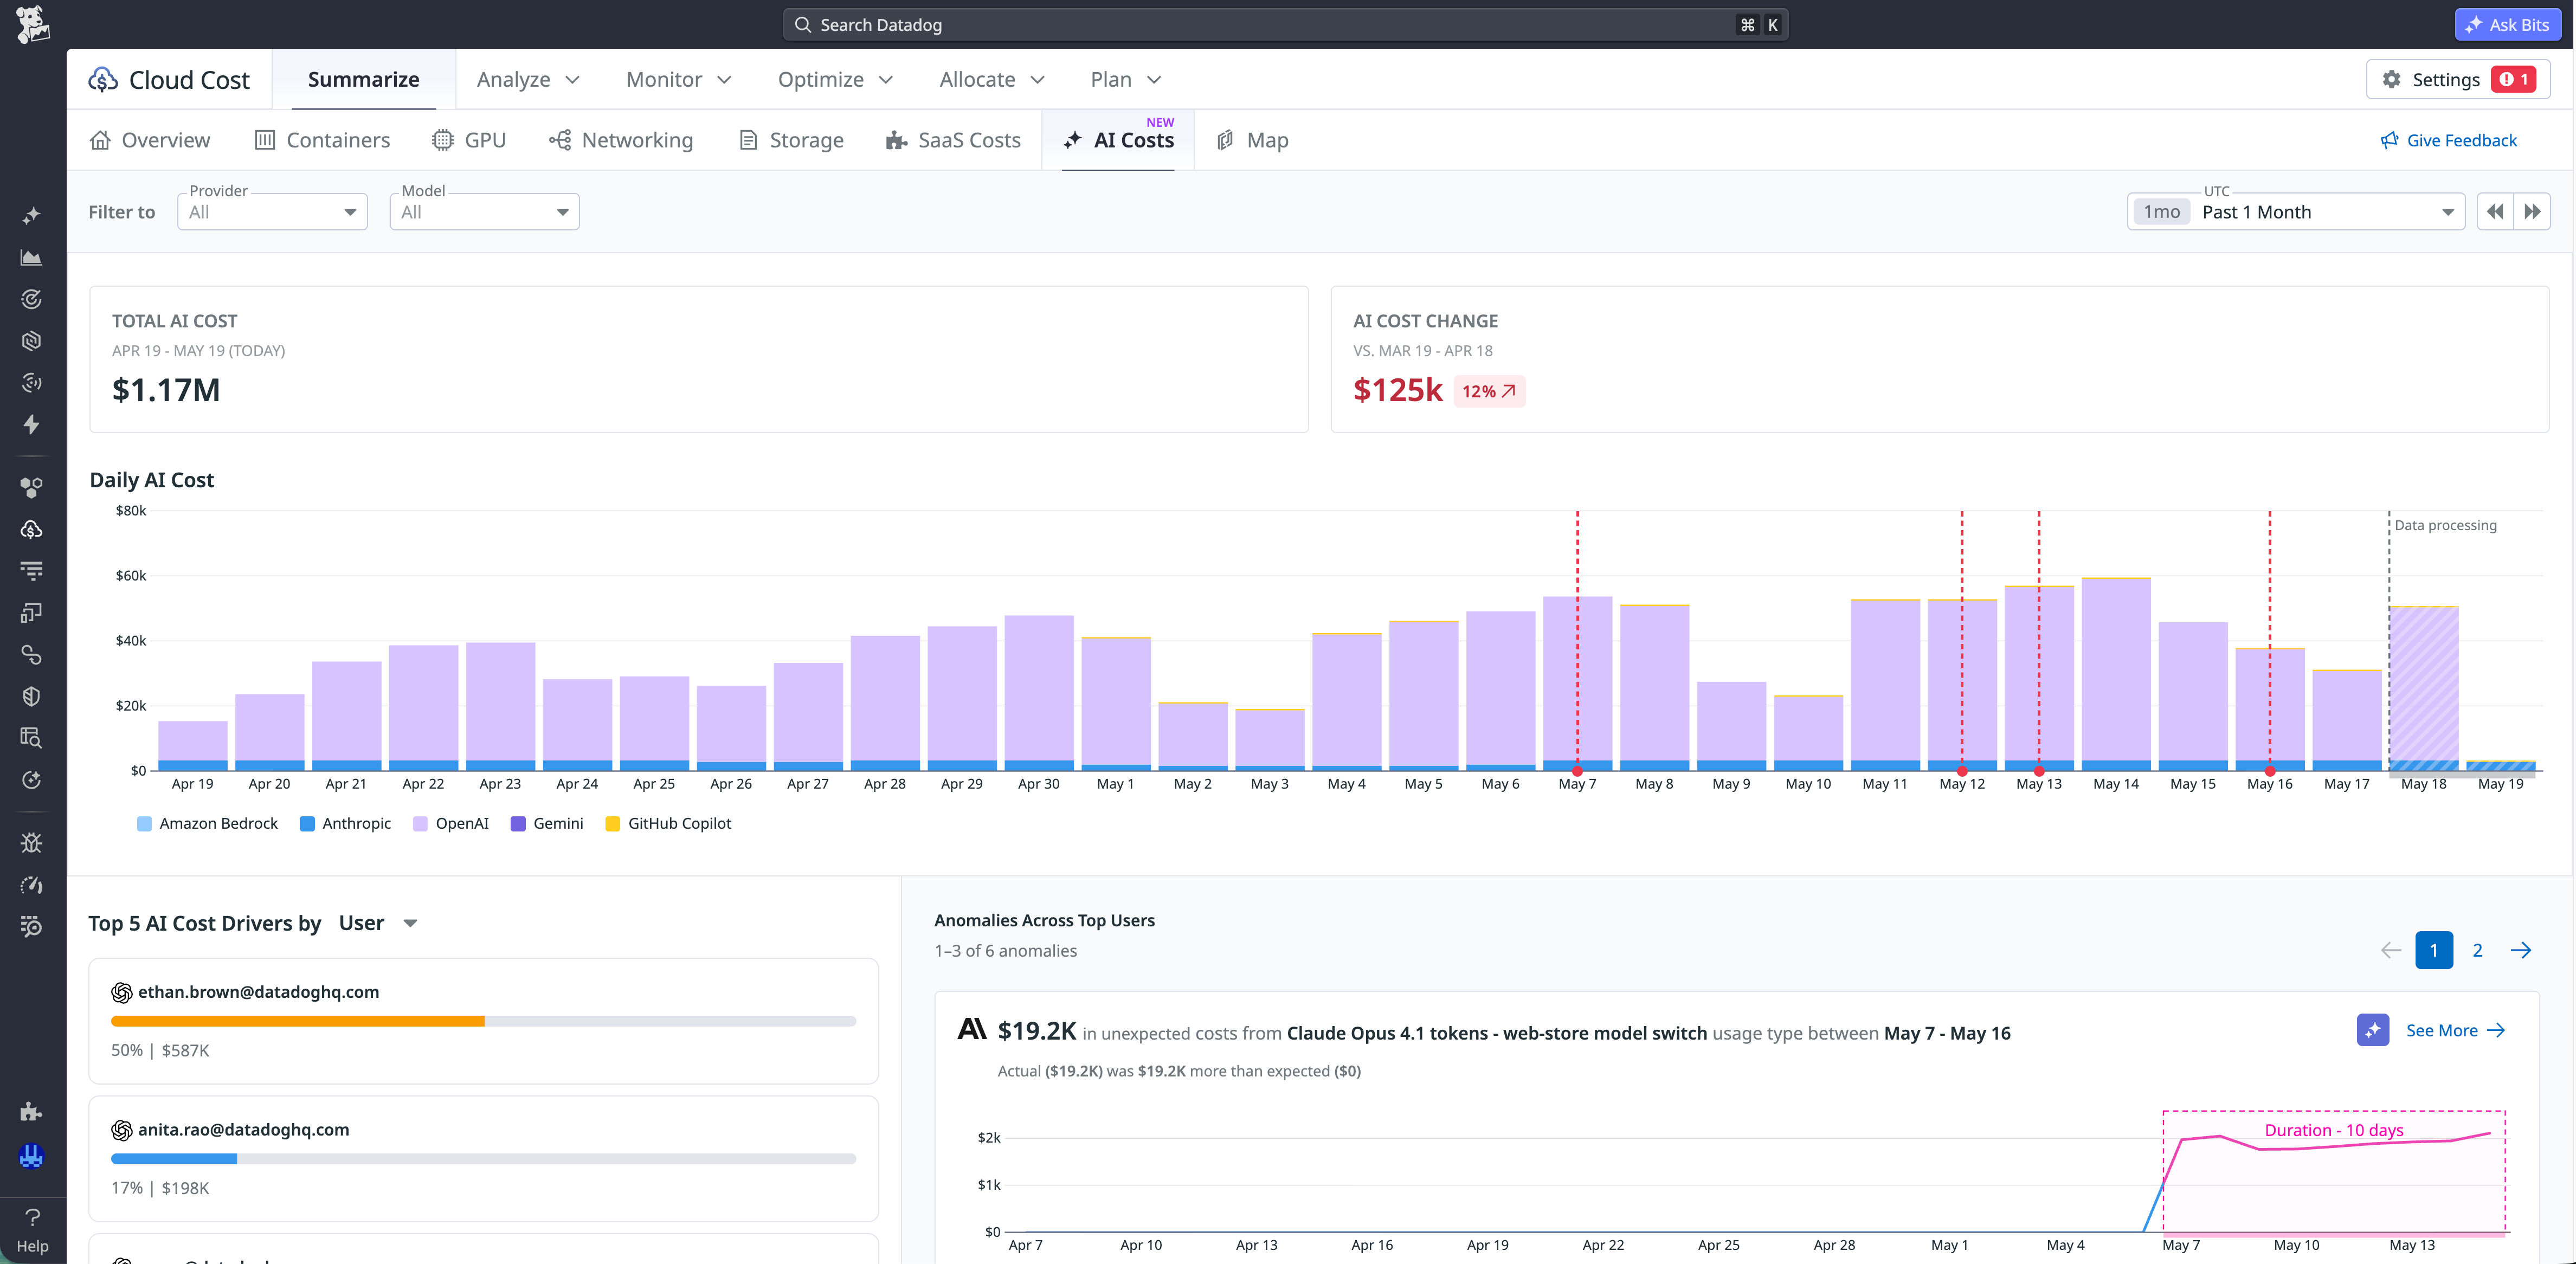Open the SaaS Costs tab
This screenshot has width=2576, height=1264.
(x=953, y=140)
